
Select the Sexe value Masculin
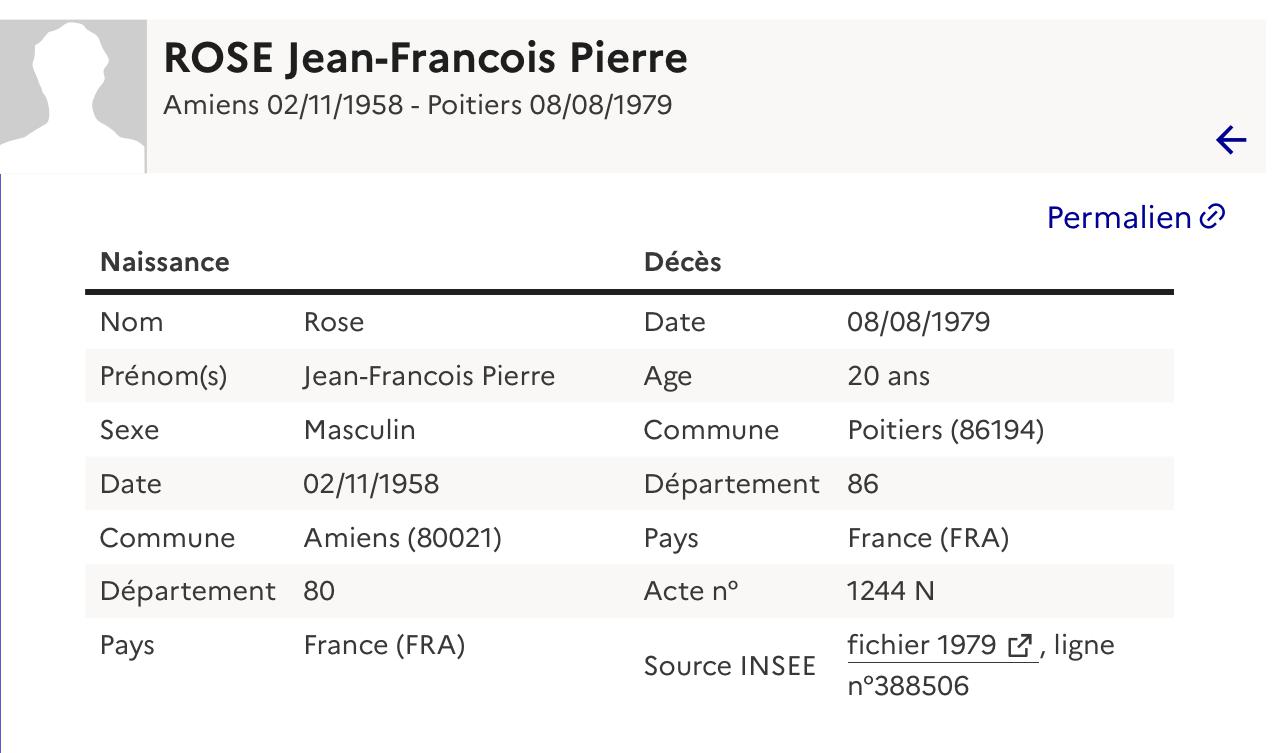point(359,430)
